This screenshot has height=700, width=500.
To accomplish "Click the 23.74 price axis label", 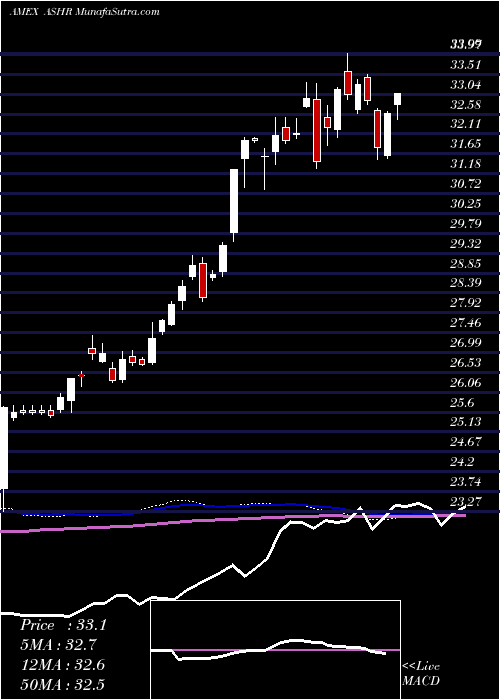I will (x=466, y=481).
